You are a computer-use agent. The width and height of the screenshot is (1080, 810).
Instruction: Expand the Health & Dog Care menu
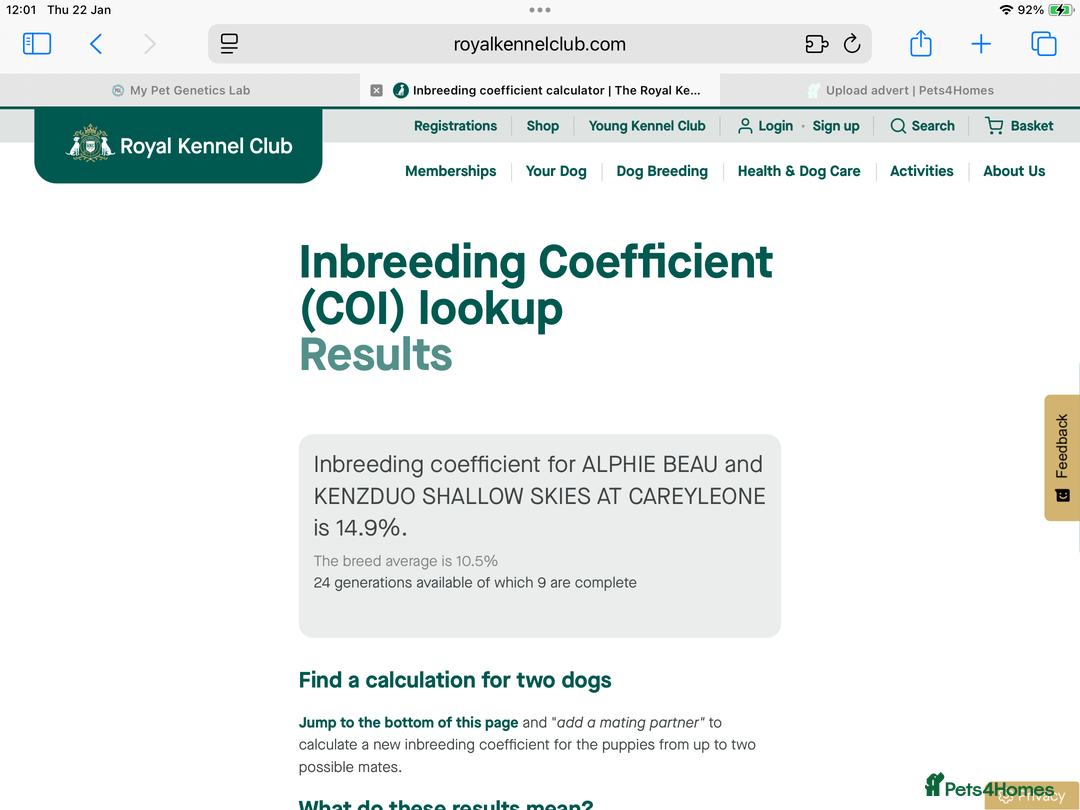coord(799,171)
